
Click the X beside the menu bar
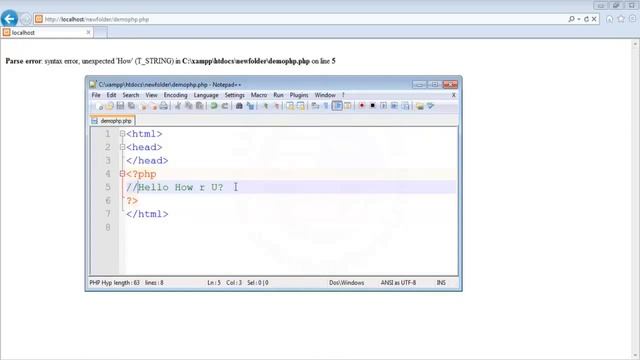[453, 95]
